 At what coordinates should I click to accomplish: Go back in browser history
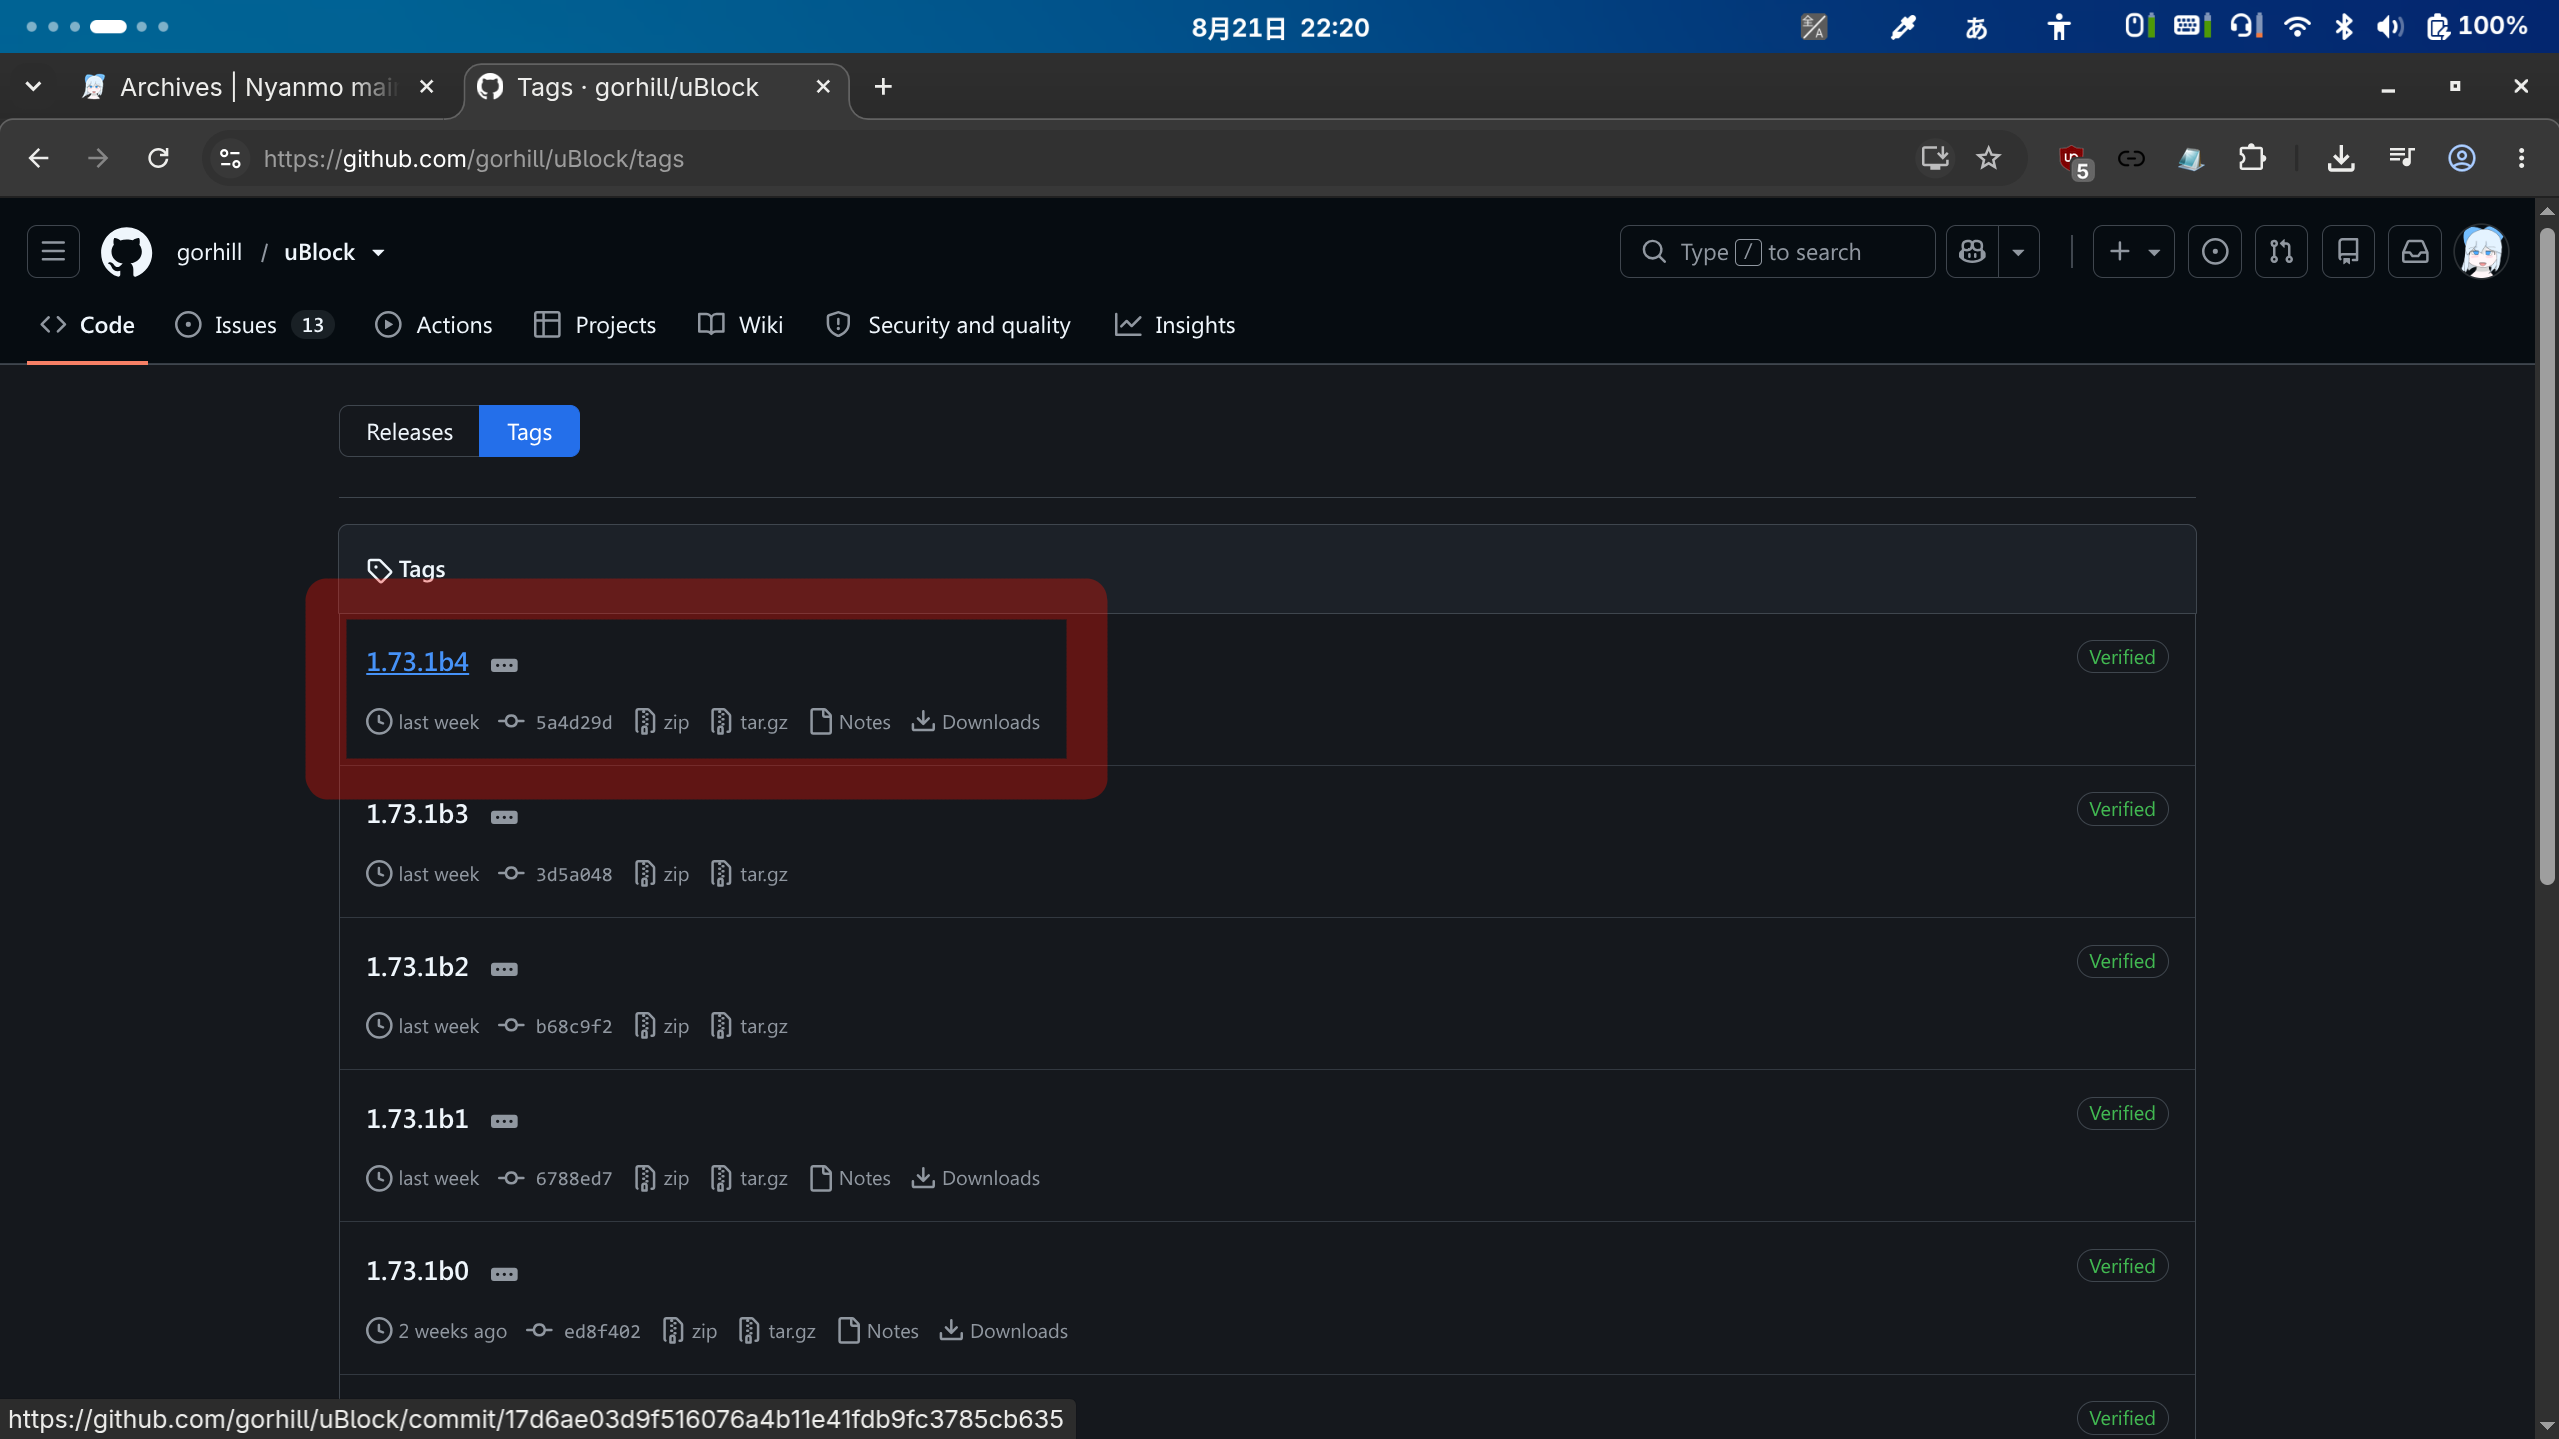coord(38,158)
